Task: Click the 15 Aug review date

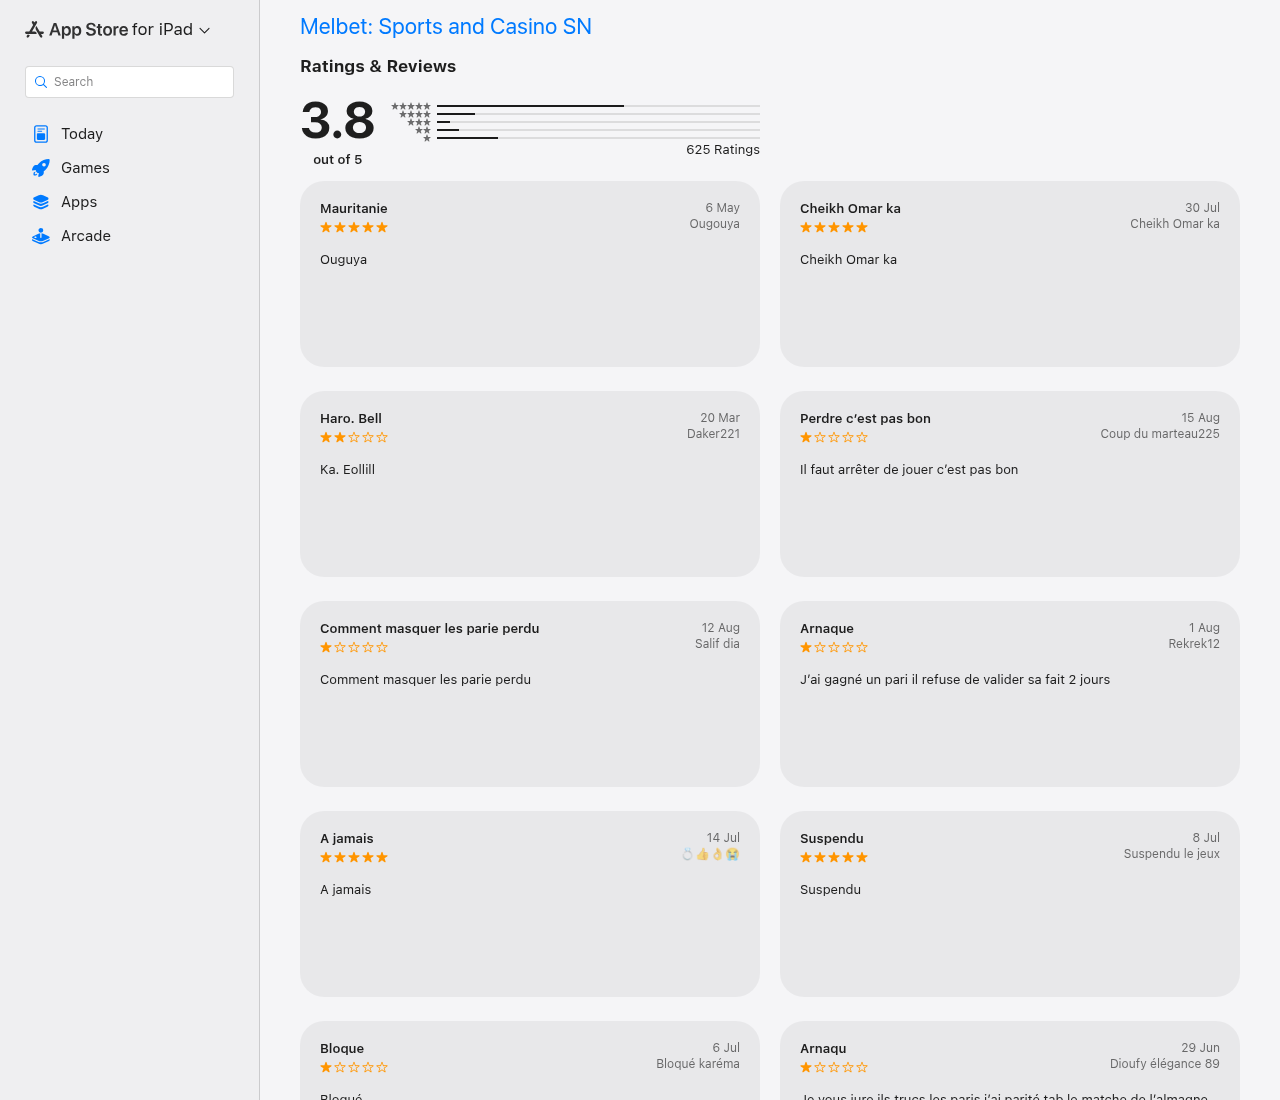Action: point(1200,418)
